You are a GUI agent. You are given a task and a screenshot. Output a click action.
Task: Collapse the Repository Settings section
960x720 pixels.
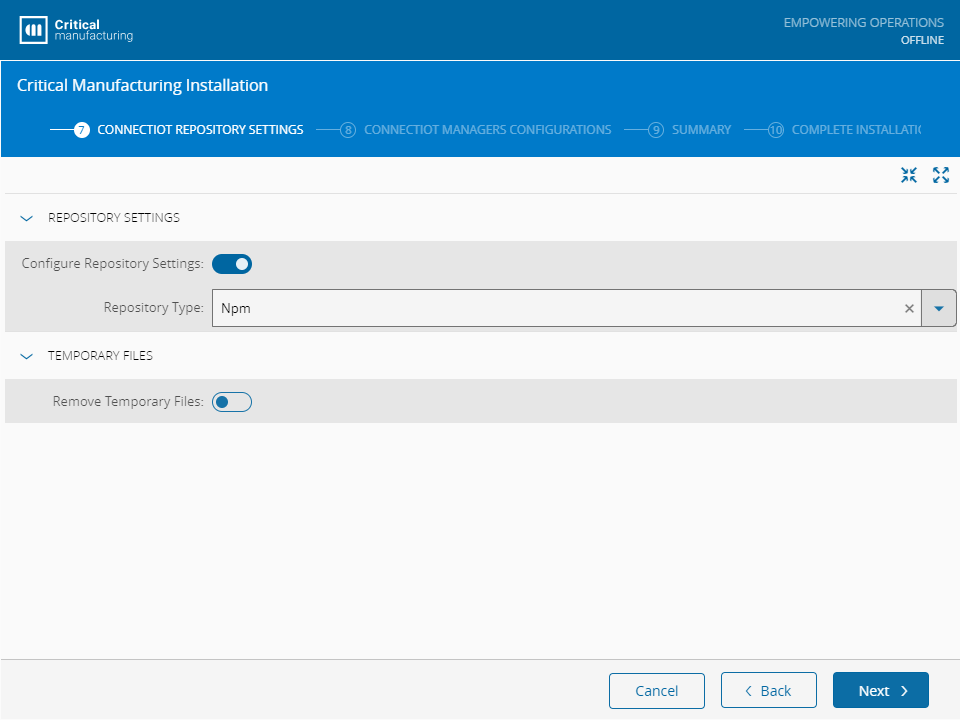click(x=27, y=218)
